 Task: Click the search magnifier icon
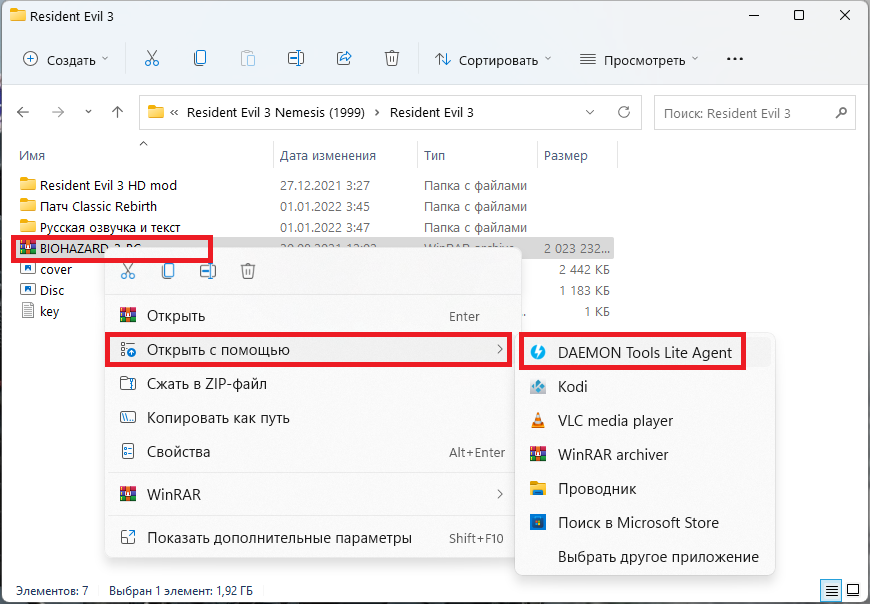point(841,113)
